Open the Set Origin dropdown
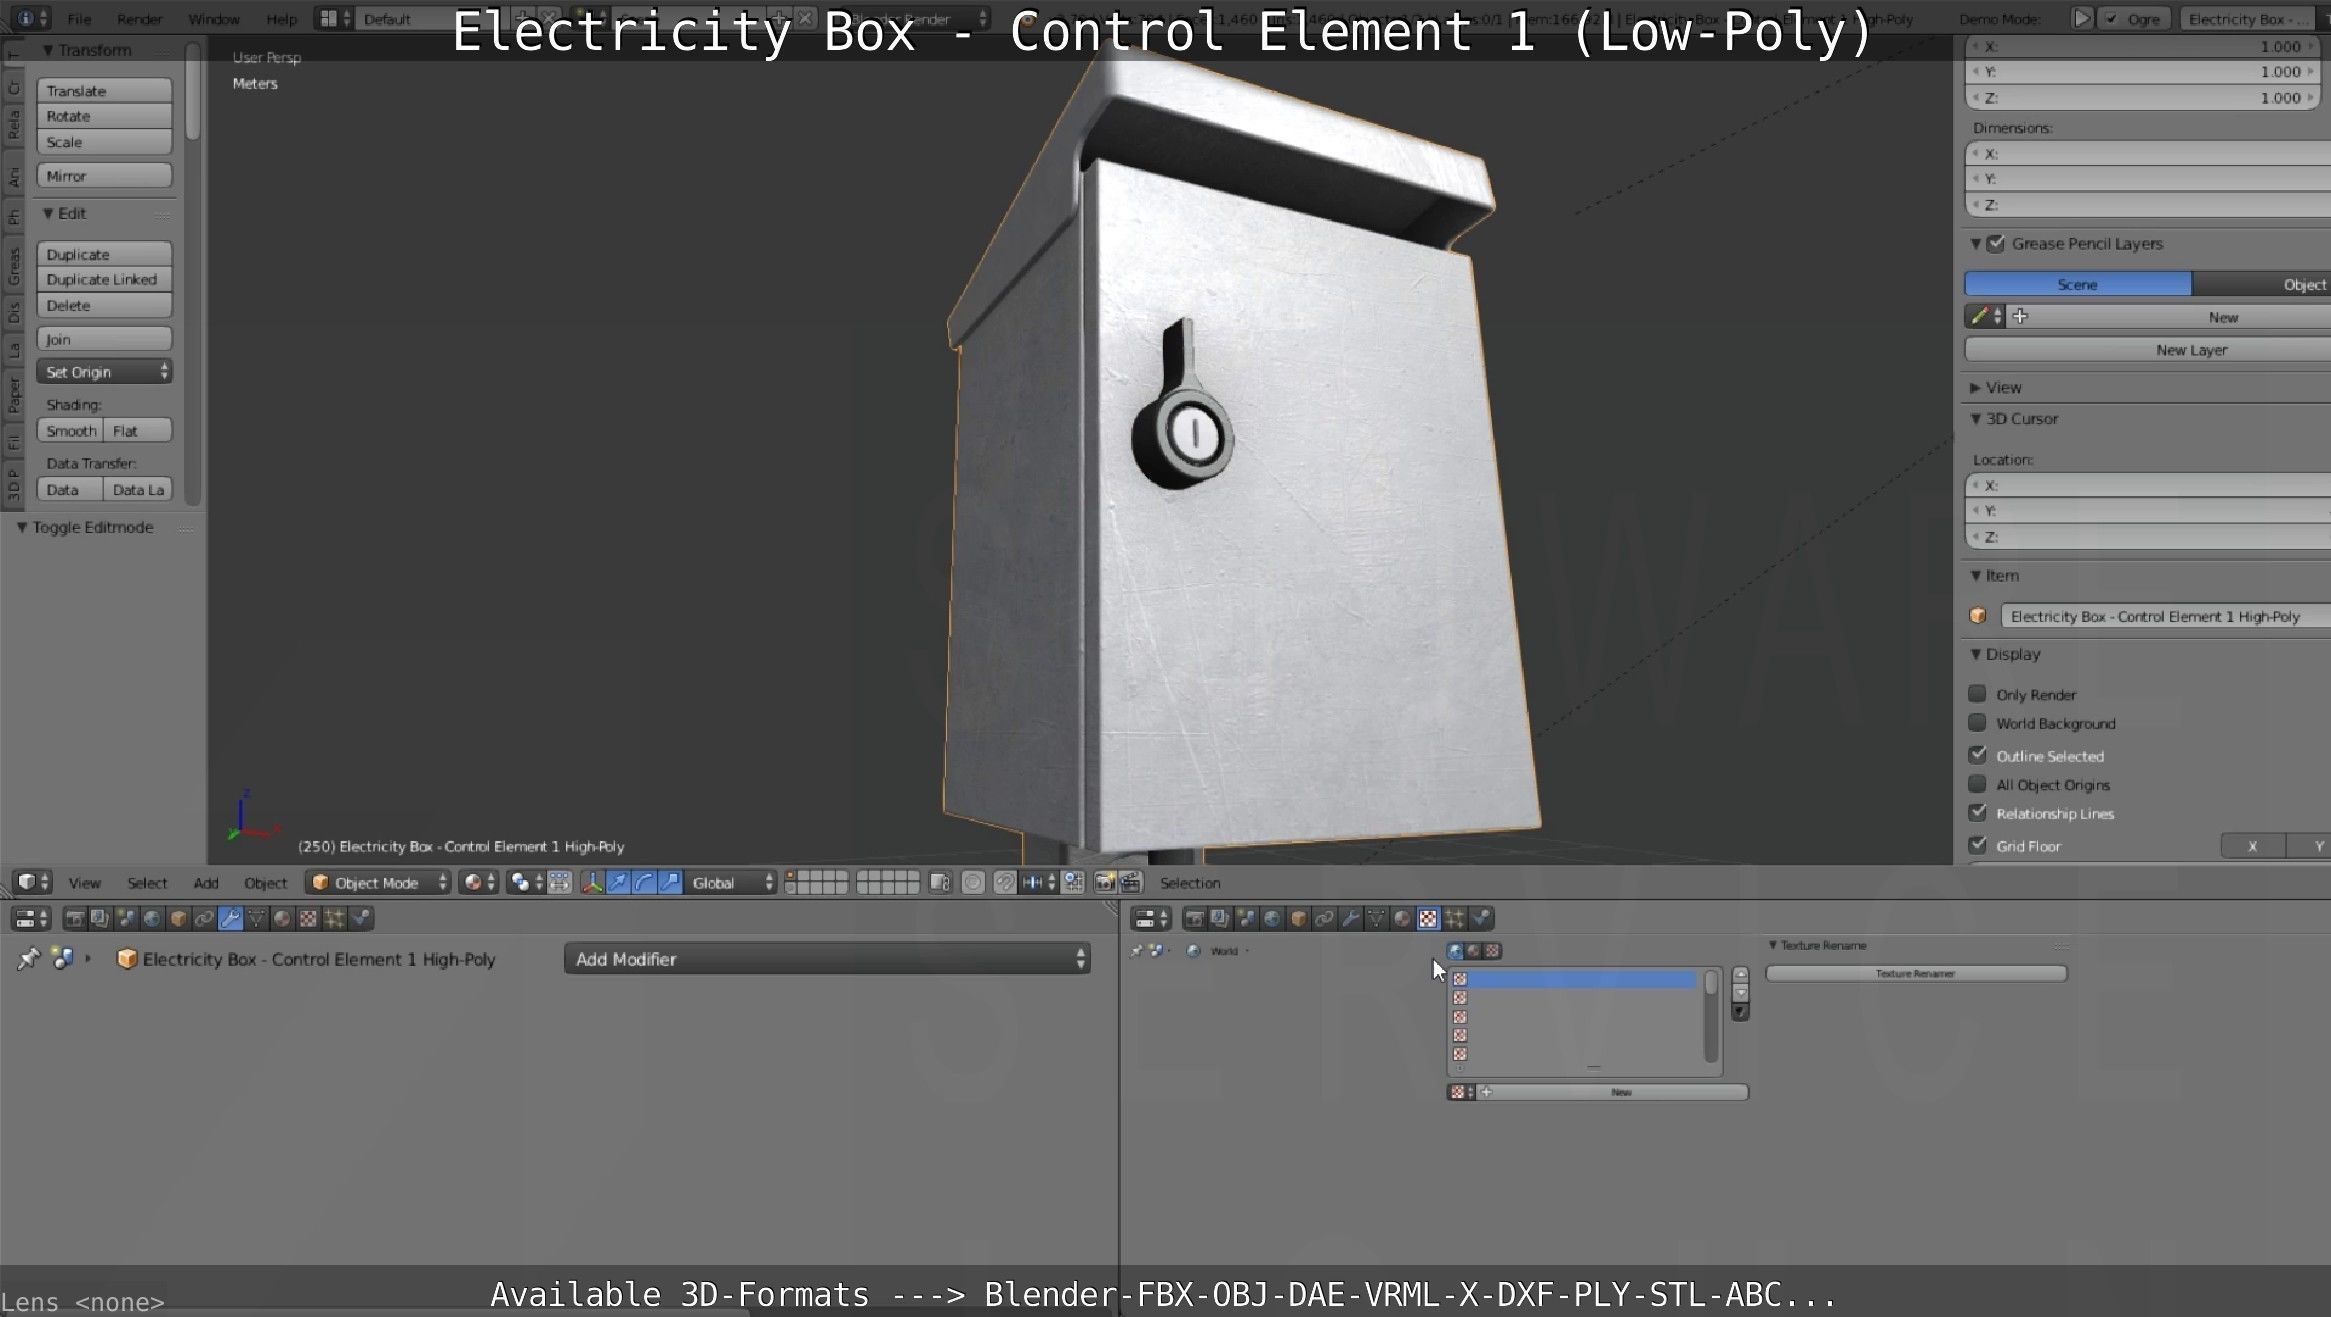 click(x=105, y=371)
